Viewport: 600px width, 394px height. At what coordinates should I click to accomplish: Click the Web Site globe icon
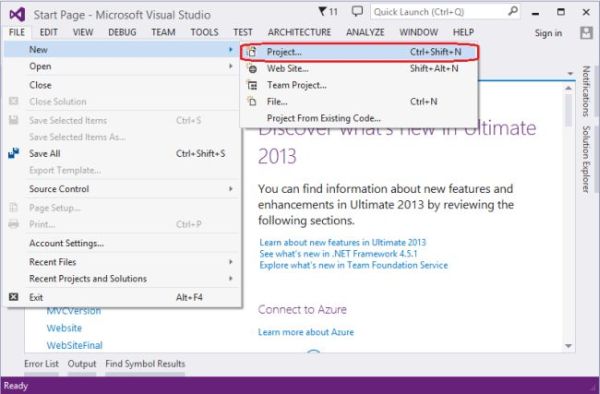point(252,69)
